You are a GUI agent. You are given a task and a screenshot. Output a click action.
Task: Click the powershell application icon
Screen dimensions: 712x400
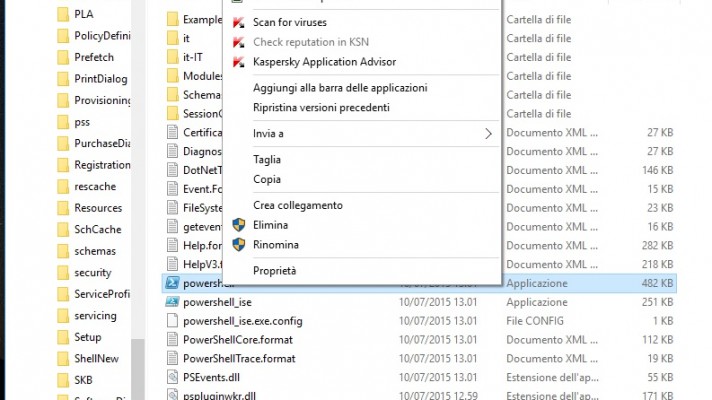pyautogui.click(x=172, y=283)
